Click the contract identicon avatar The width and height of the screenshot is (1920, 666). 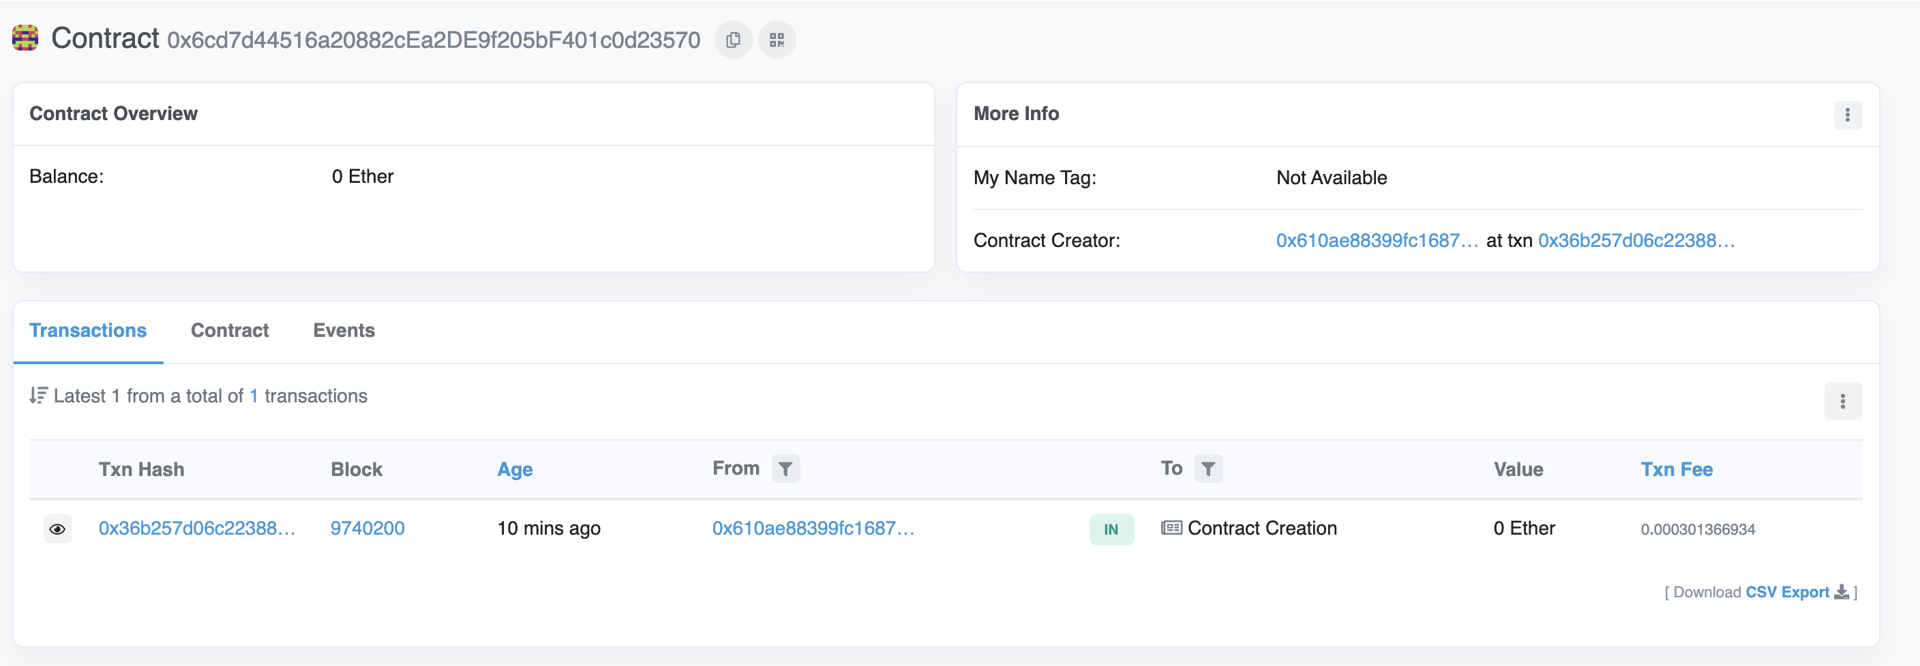coord(25,38)
